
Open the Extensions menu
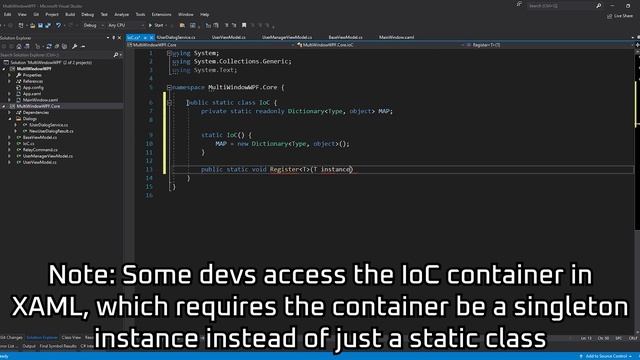pos(161,14)
